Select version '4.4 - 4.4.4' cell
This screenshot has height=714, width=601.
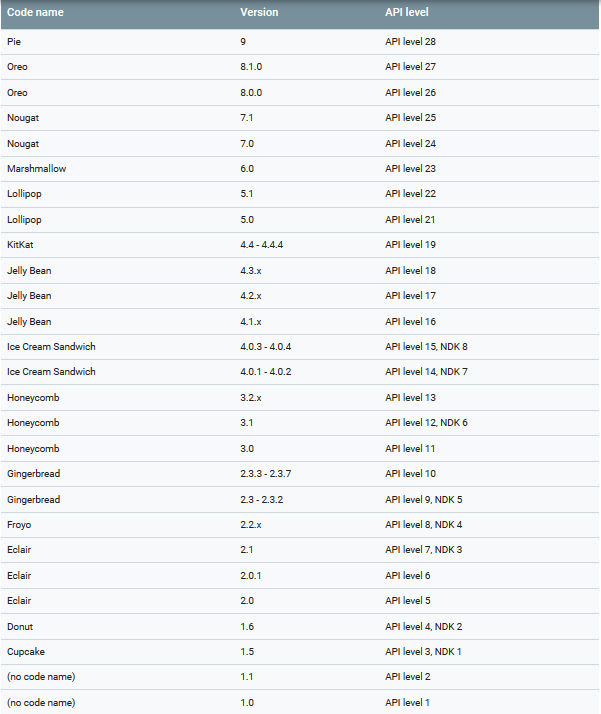[262, 245]
